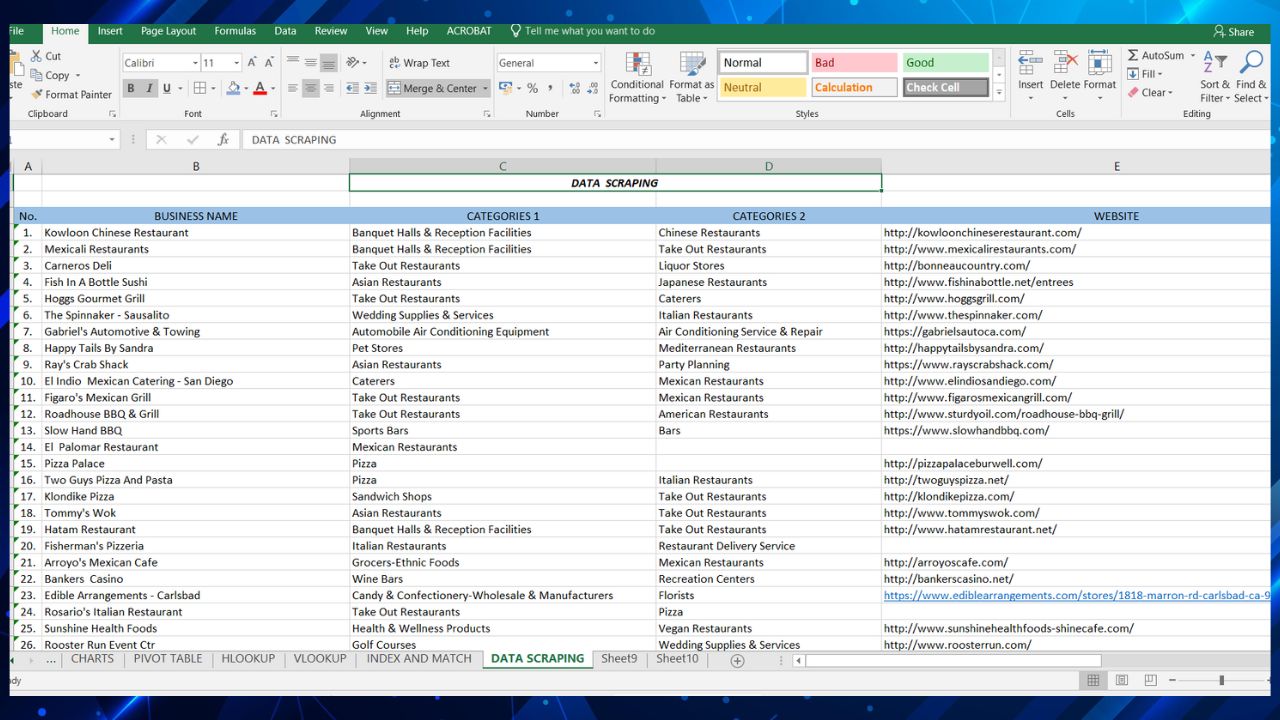
Task: Open the Edible Arrangements website hyperlink
Action: point(1075,596)
